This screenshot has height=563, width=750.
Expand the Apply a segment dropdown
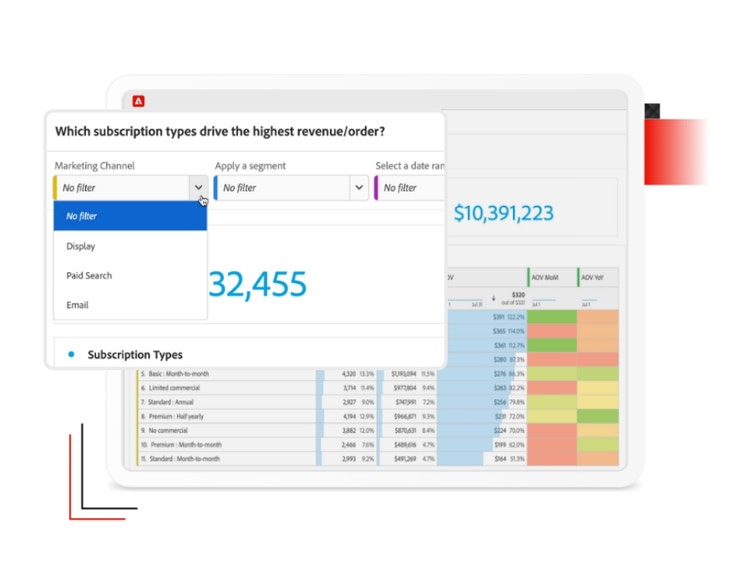pos(359,187)
